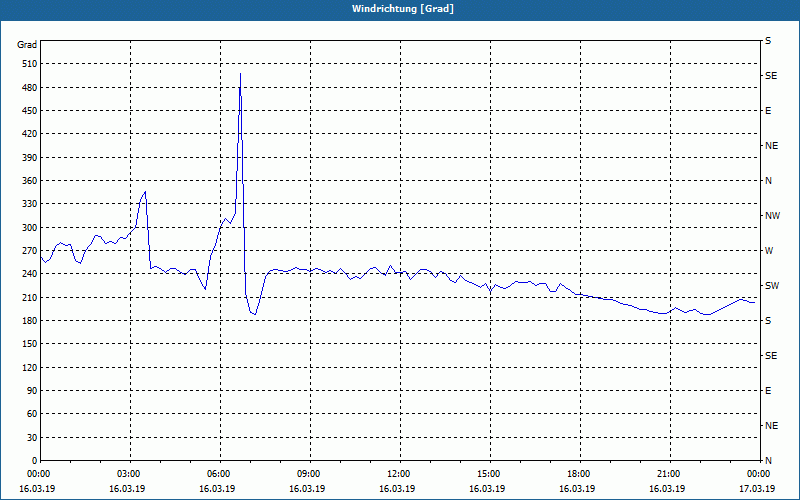Pick the 18:00 time label

coord(578,474)
